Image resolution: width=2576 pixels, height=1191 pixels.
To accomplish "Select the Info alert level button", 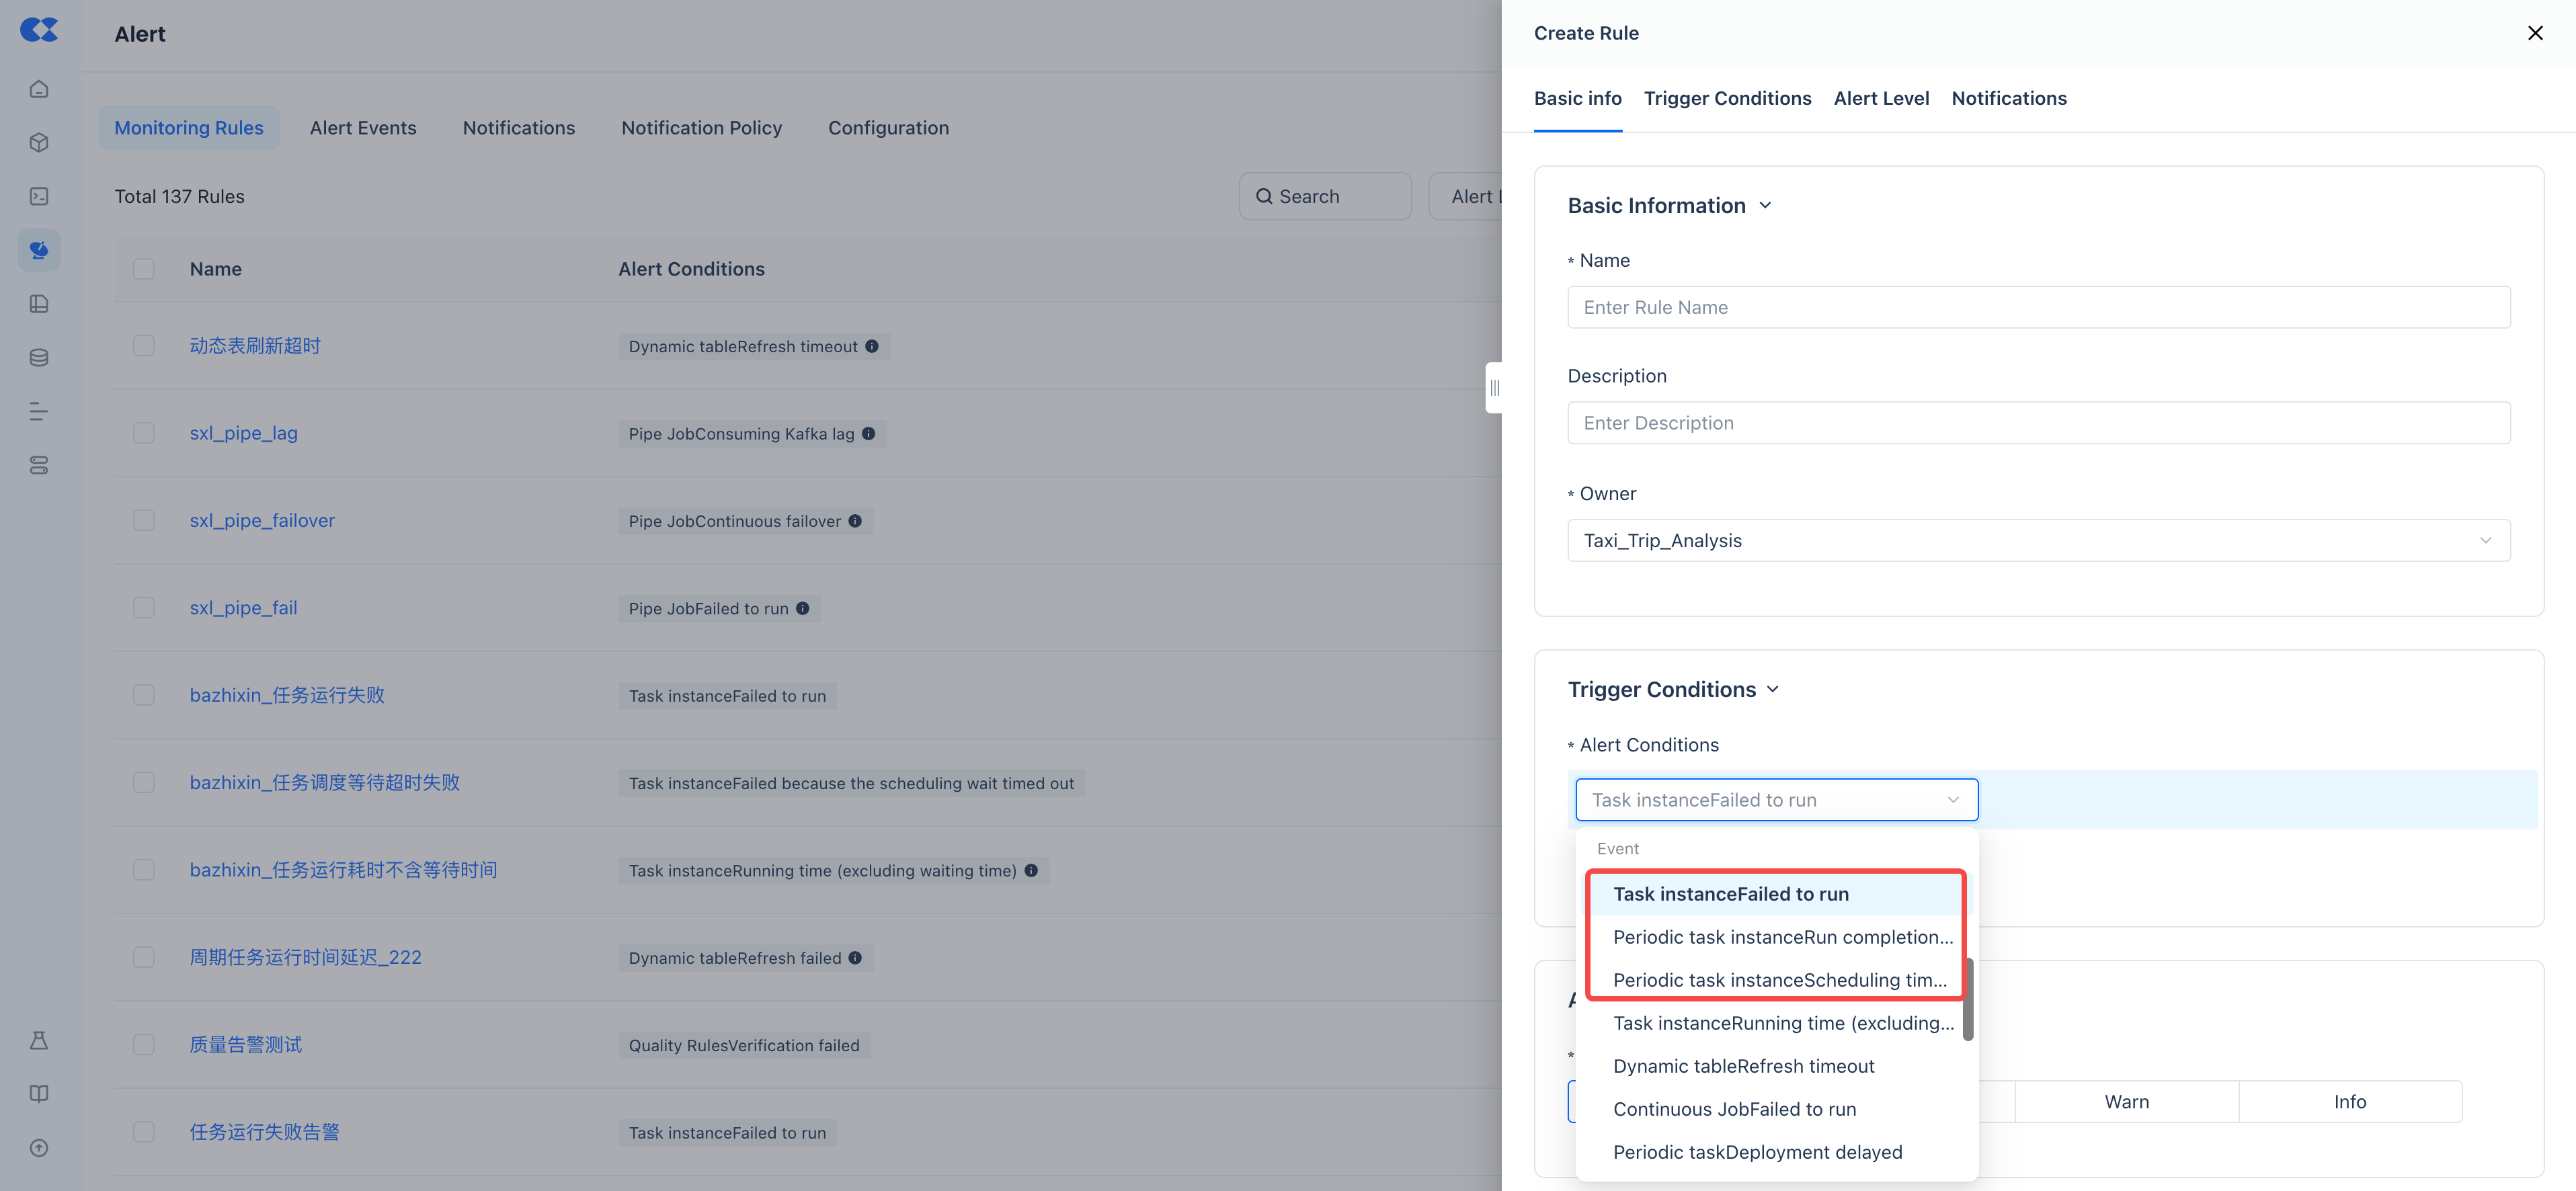I will pyautogui.click(x=2349, y=1101).
